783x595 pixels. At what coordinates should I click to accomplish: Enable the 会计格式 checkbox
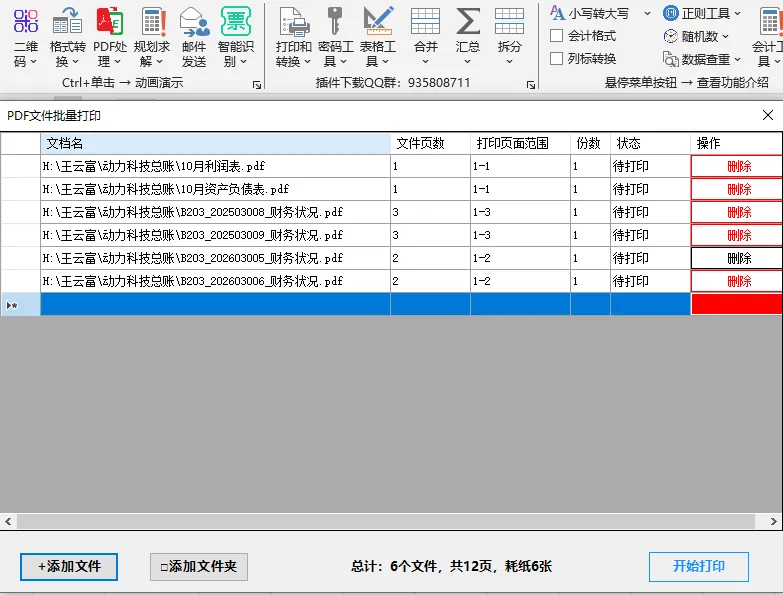coord(556,36)
